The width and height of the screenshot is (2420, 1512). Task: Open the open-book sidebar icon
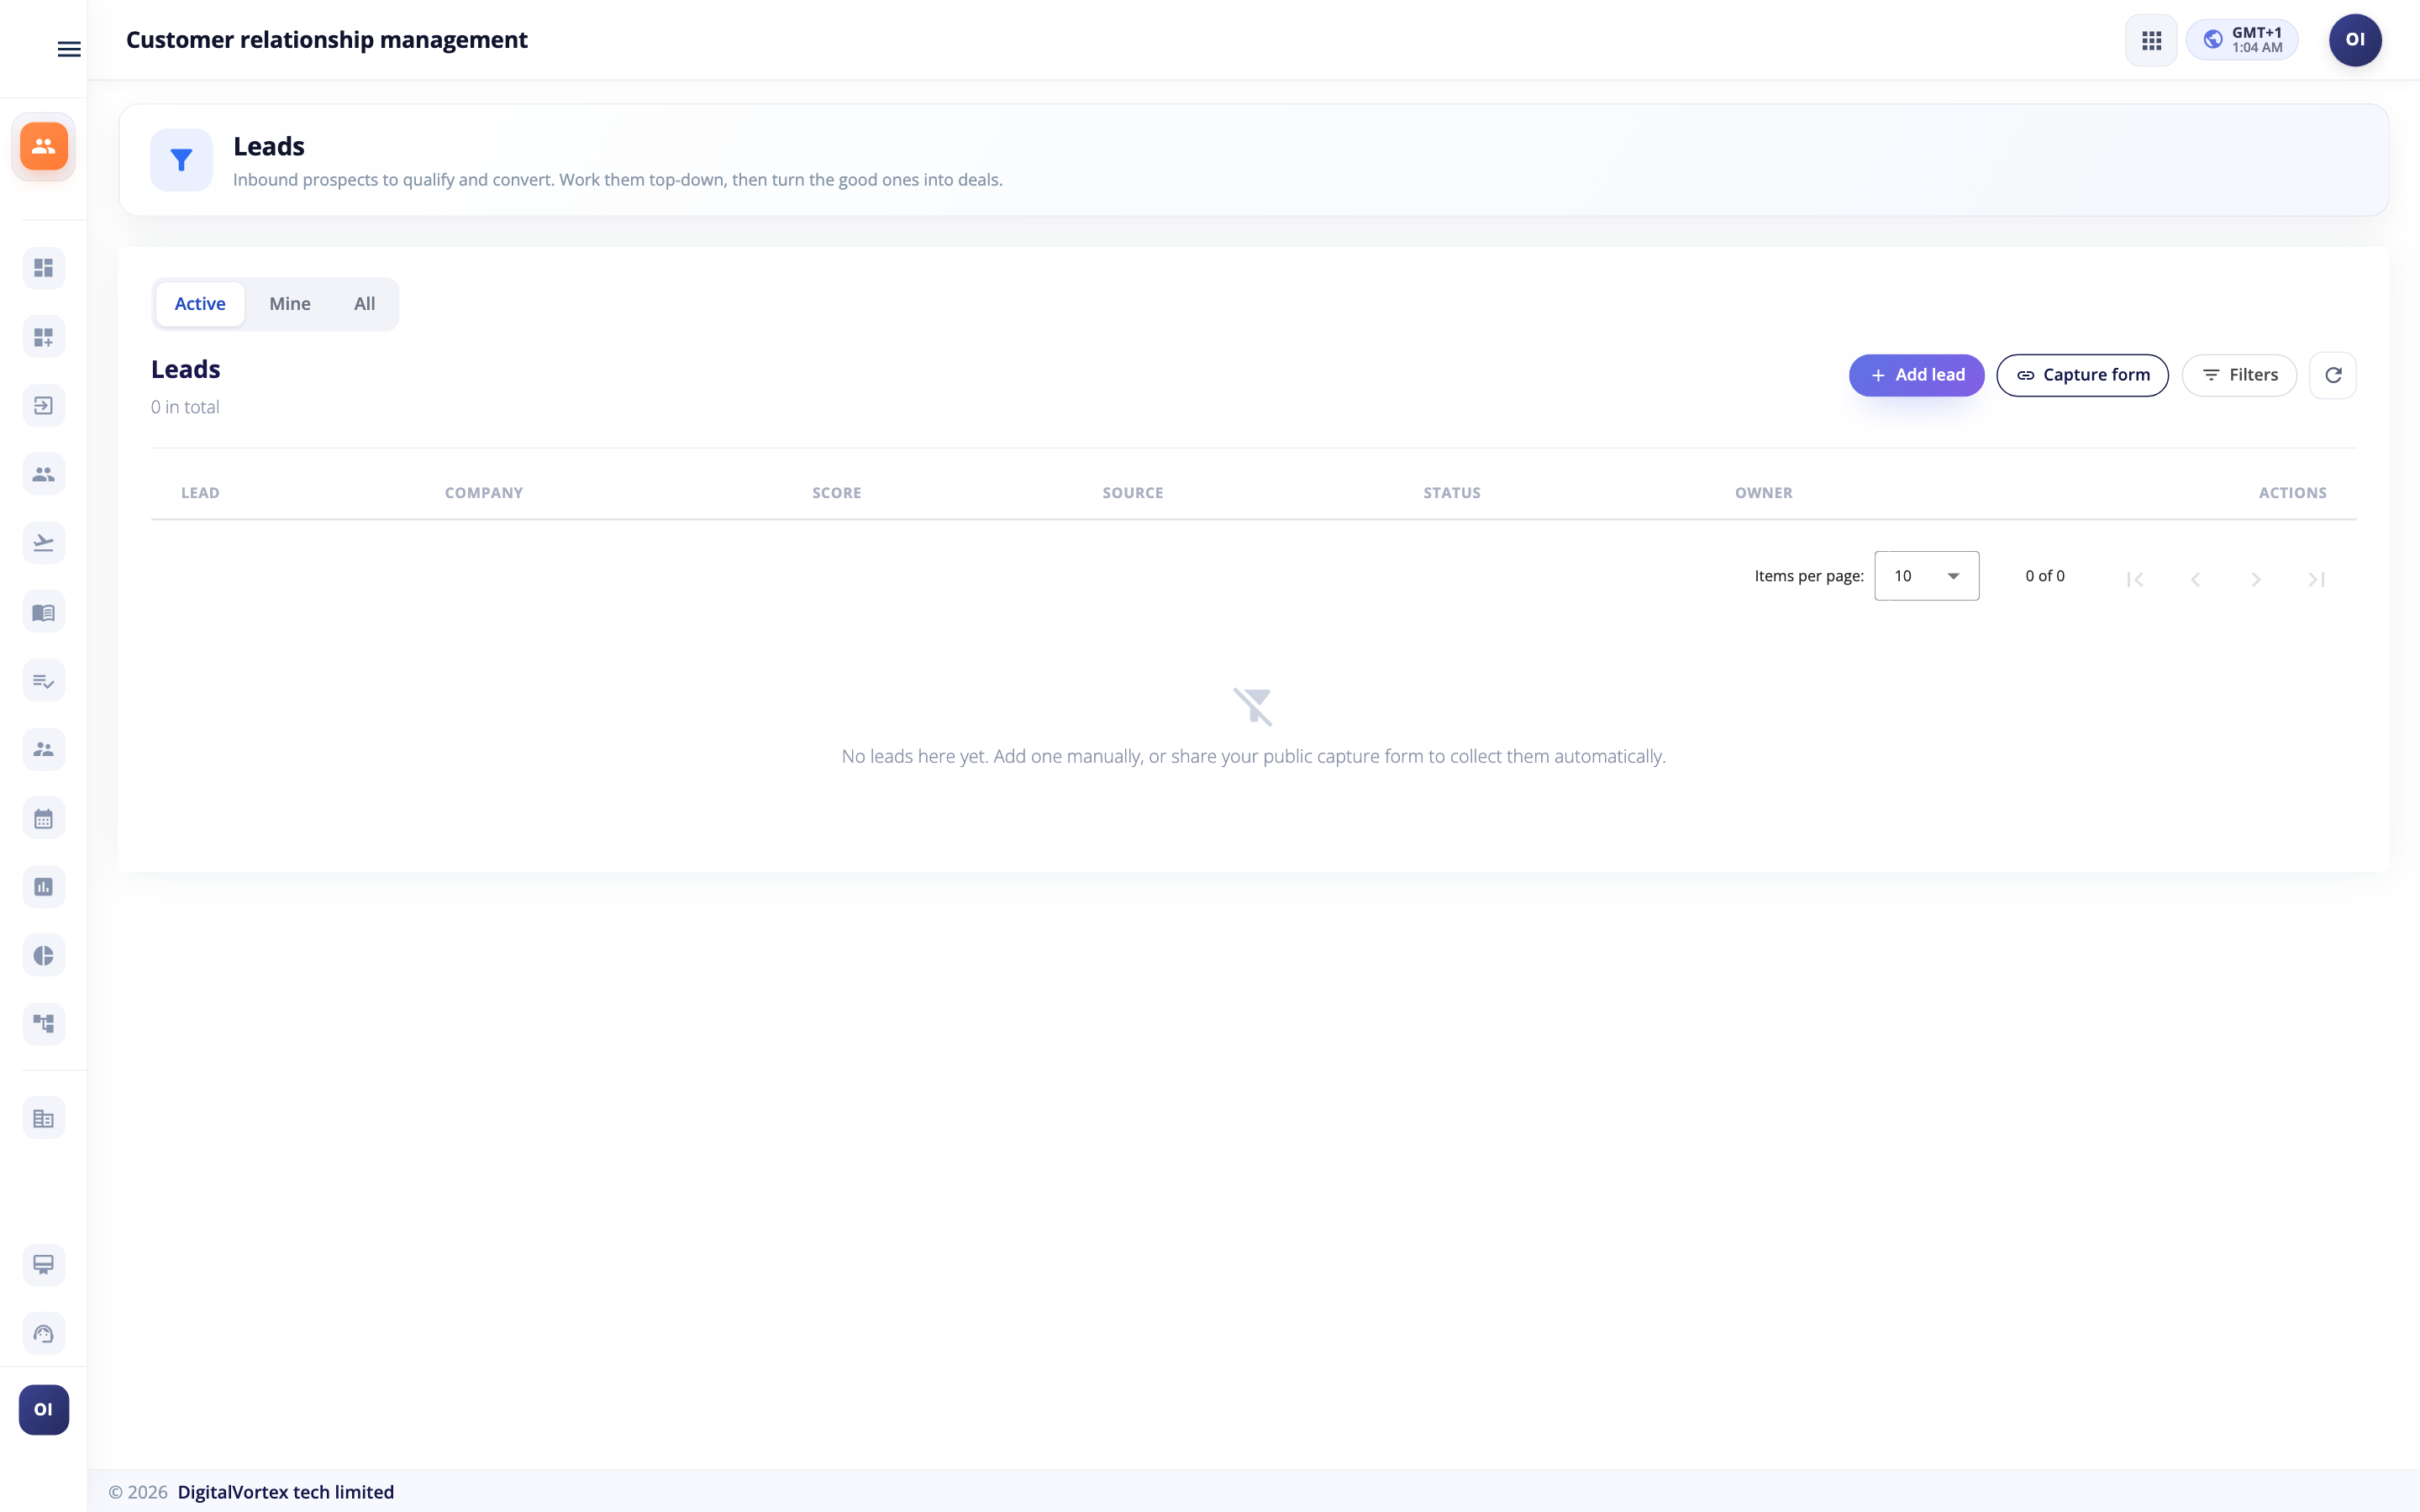point(43,612)
